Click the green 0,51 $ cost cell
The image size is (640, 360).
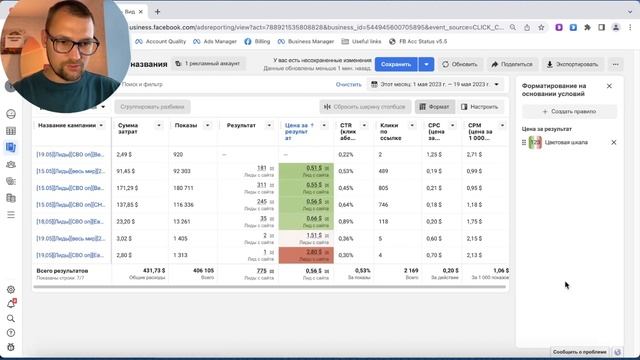306,171
